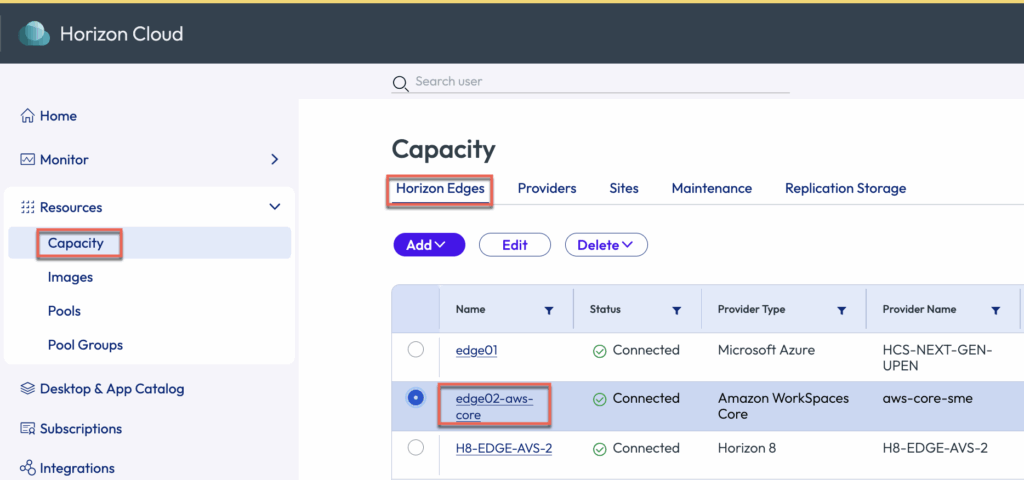Open the Add dropdown button
The image size is (1024, 480).
429,245
